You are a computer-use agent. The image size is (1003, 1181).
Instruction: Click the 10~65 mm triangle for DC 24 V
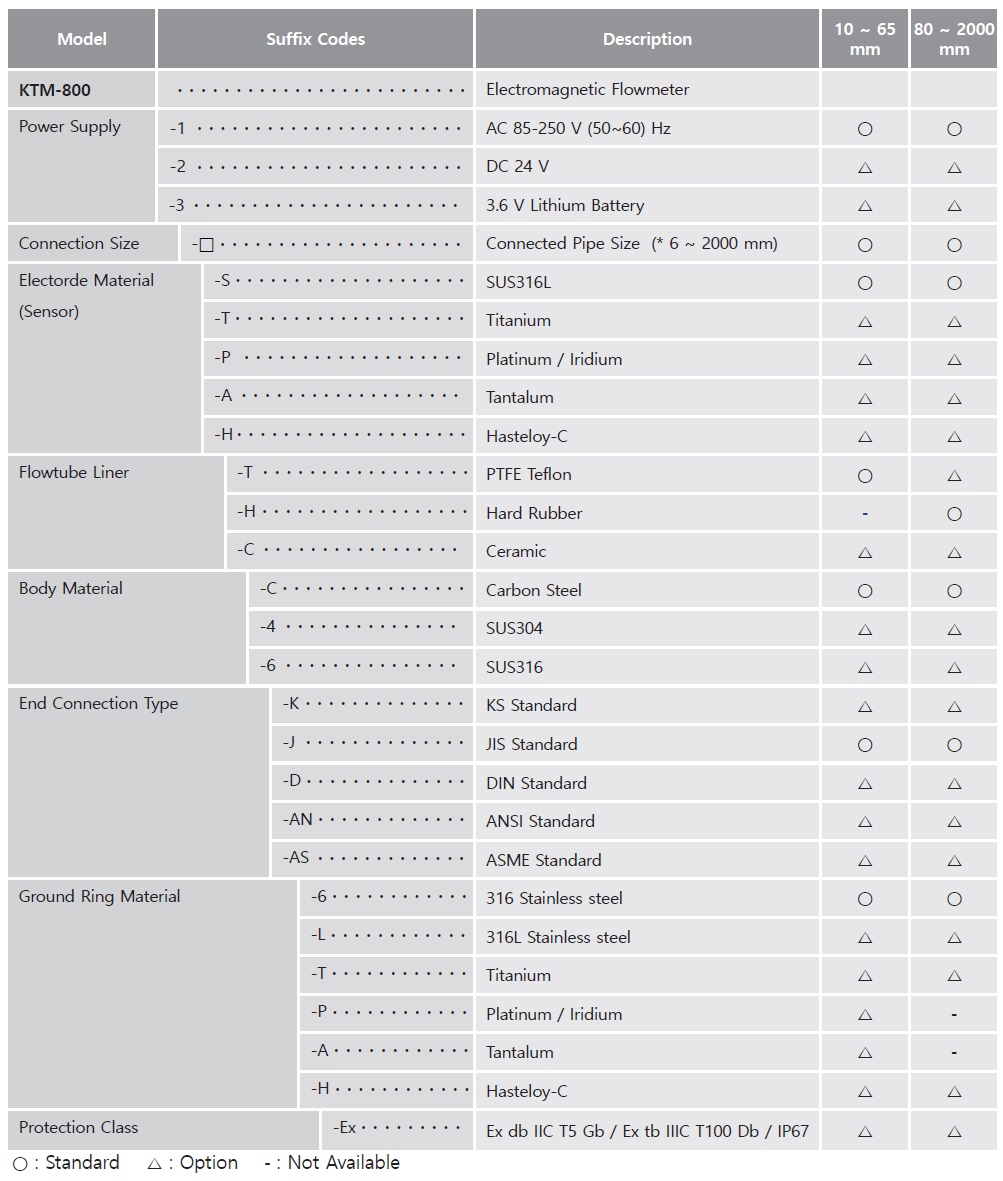(x=865, y=168)
